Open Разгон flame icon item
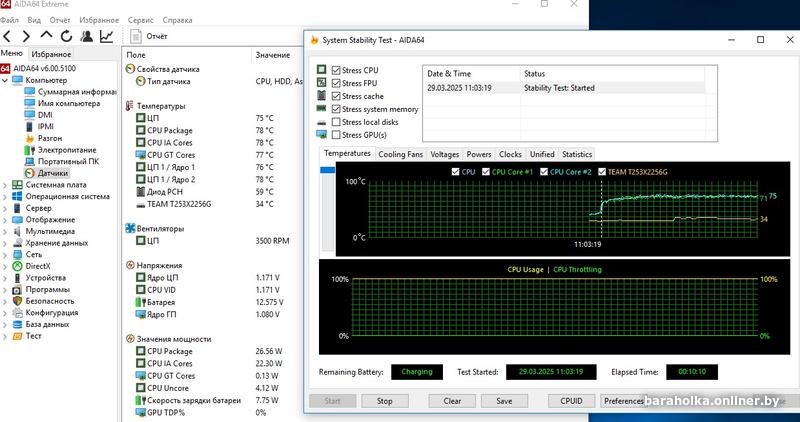 30,138
